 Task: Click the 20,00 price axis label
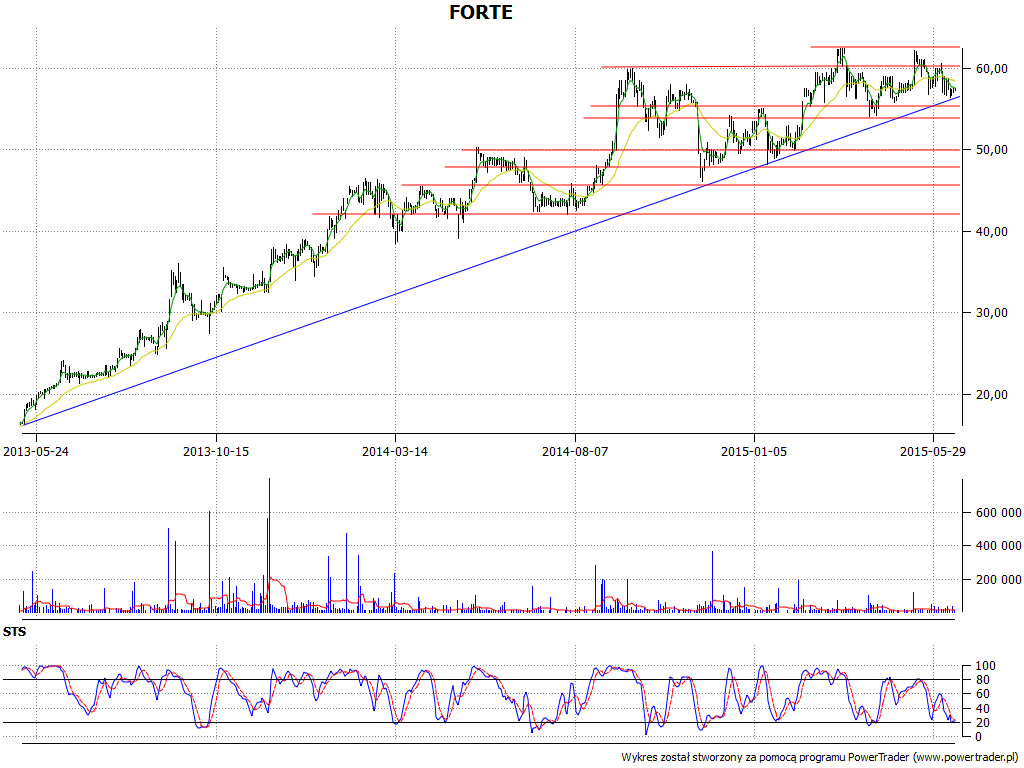(x=993, y=394)
